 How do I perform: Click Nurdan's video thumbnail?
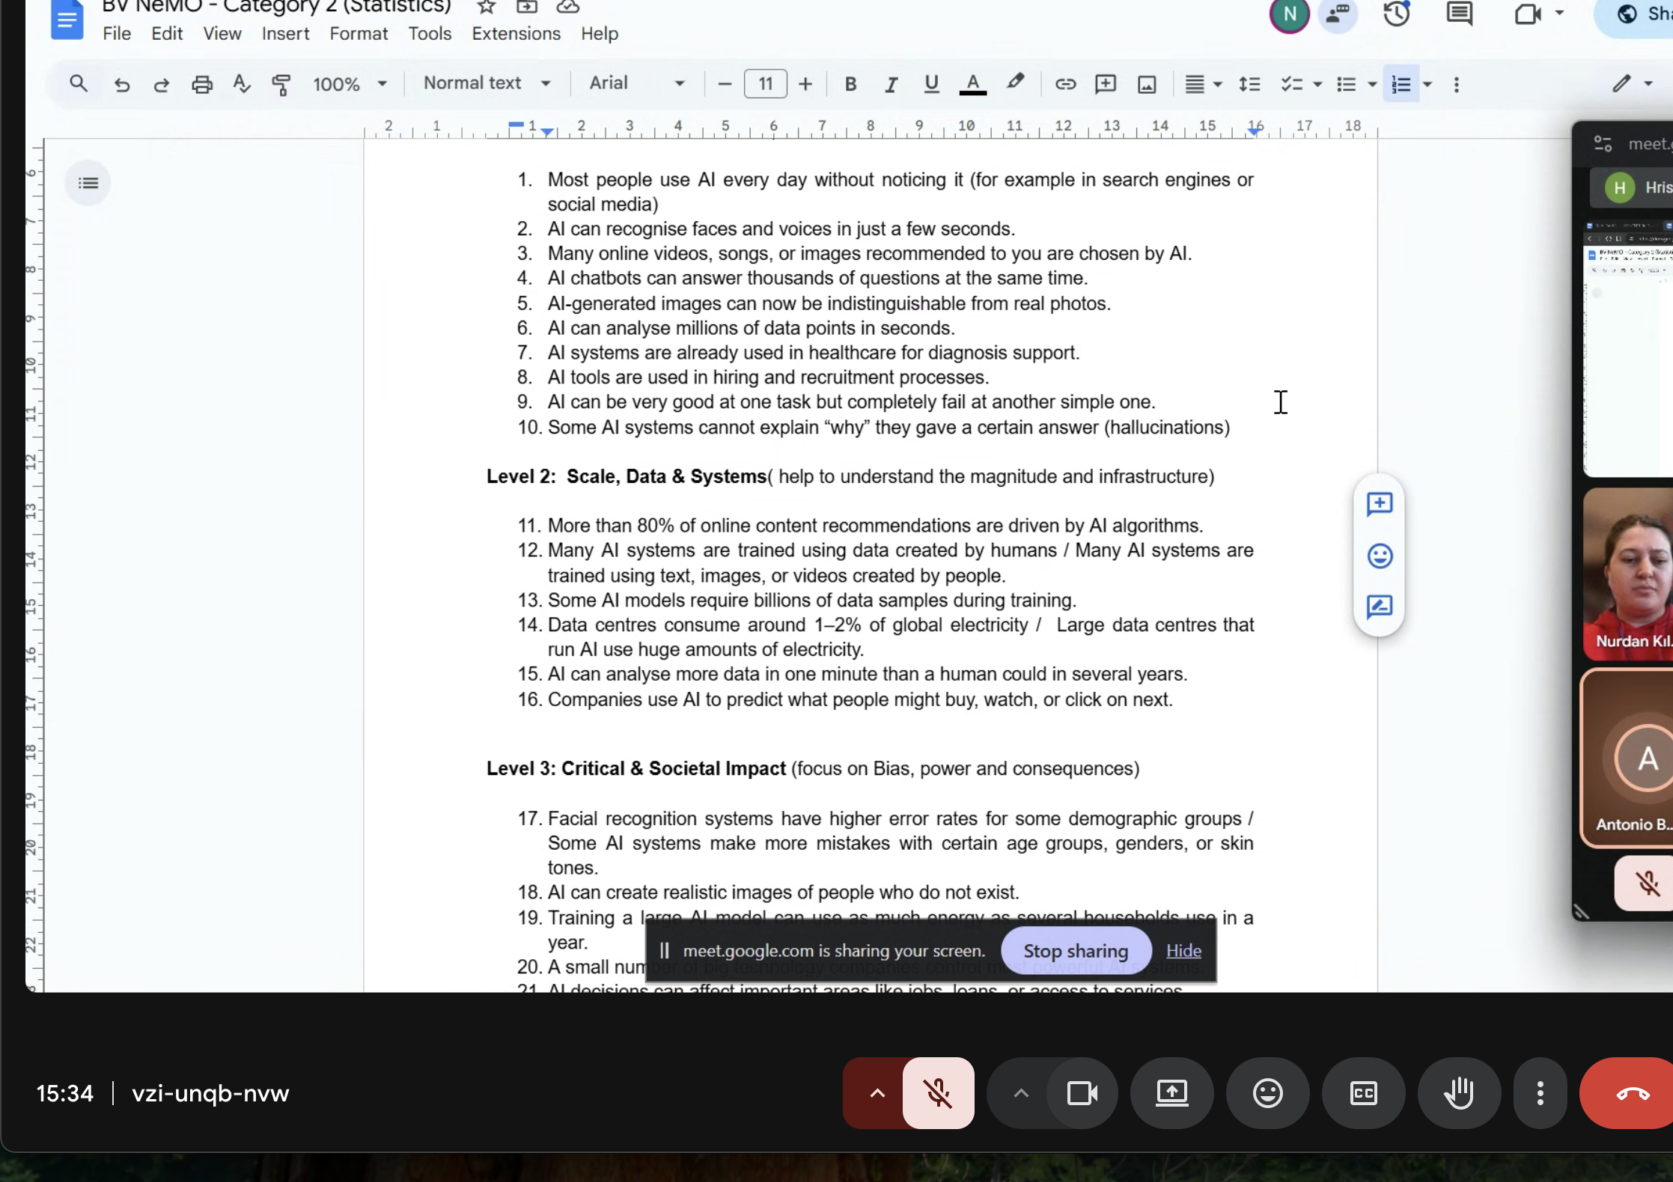tap(1628, 574)
